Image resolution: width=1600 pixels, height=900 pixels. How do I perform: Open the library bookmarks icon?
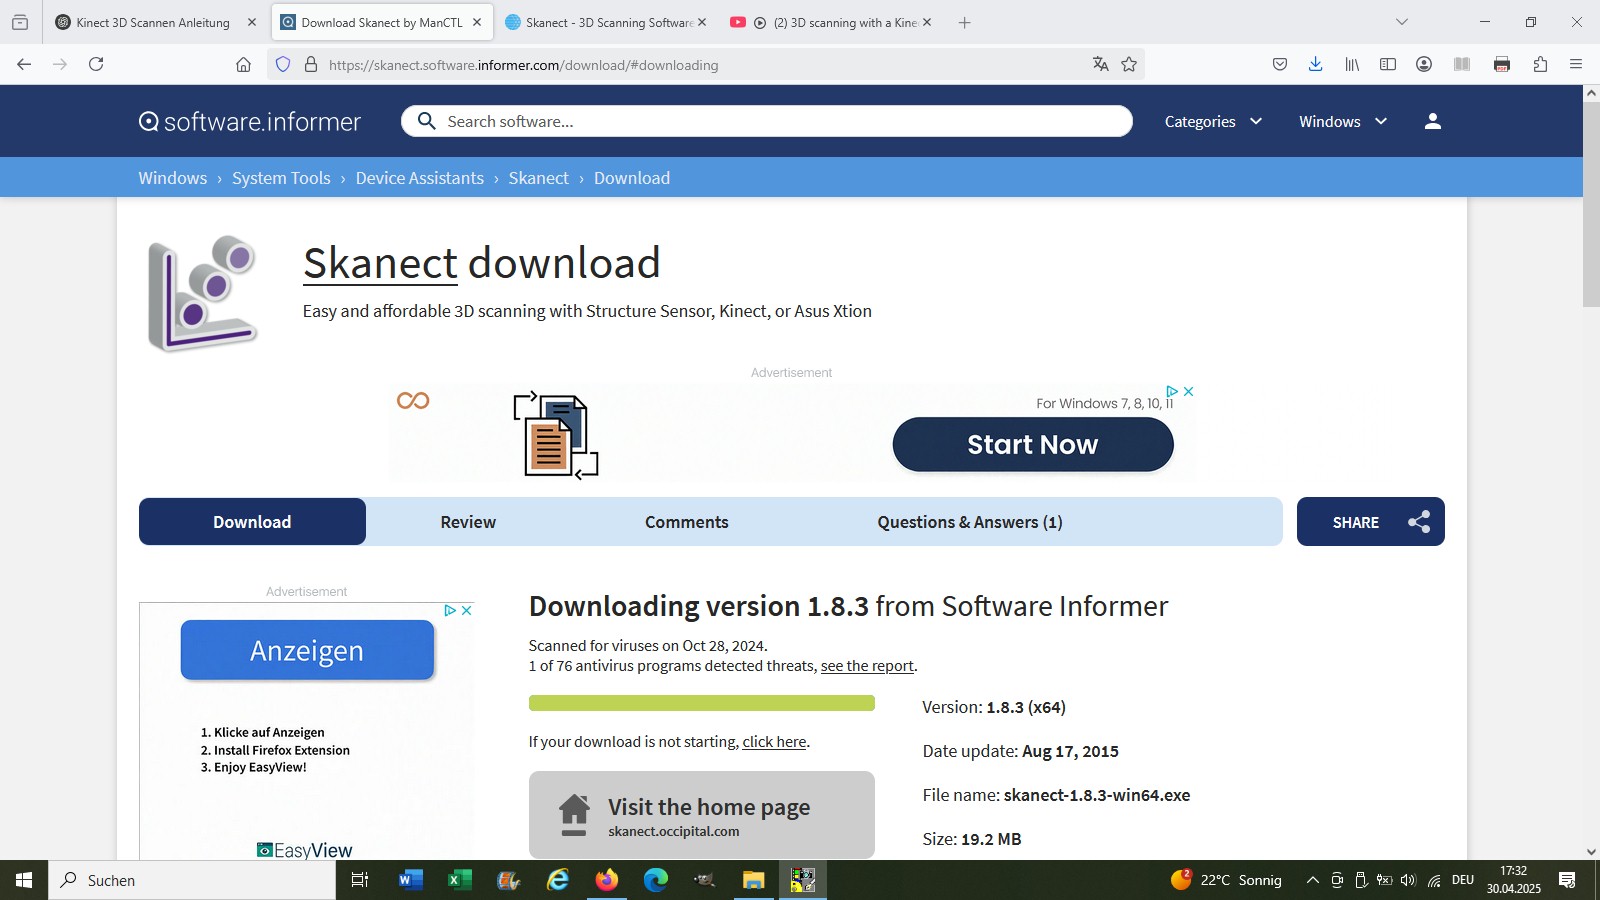tap(1352, 64)
